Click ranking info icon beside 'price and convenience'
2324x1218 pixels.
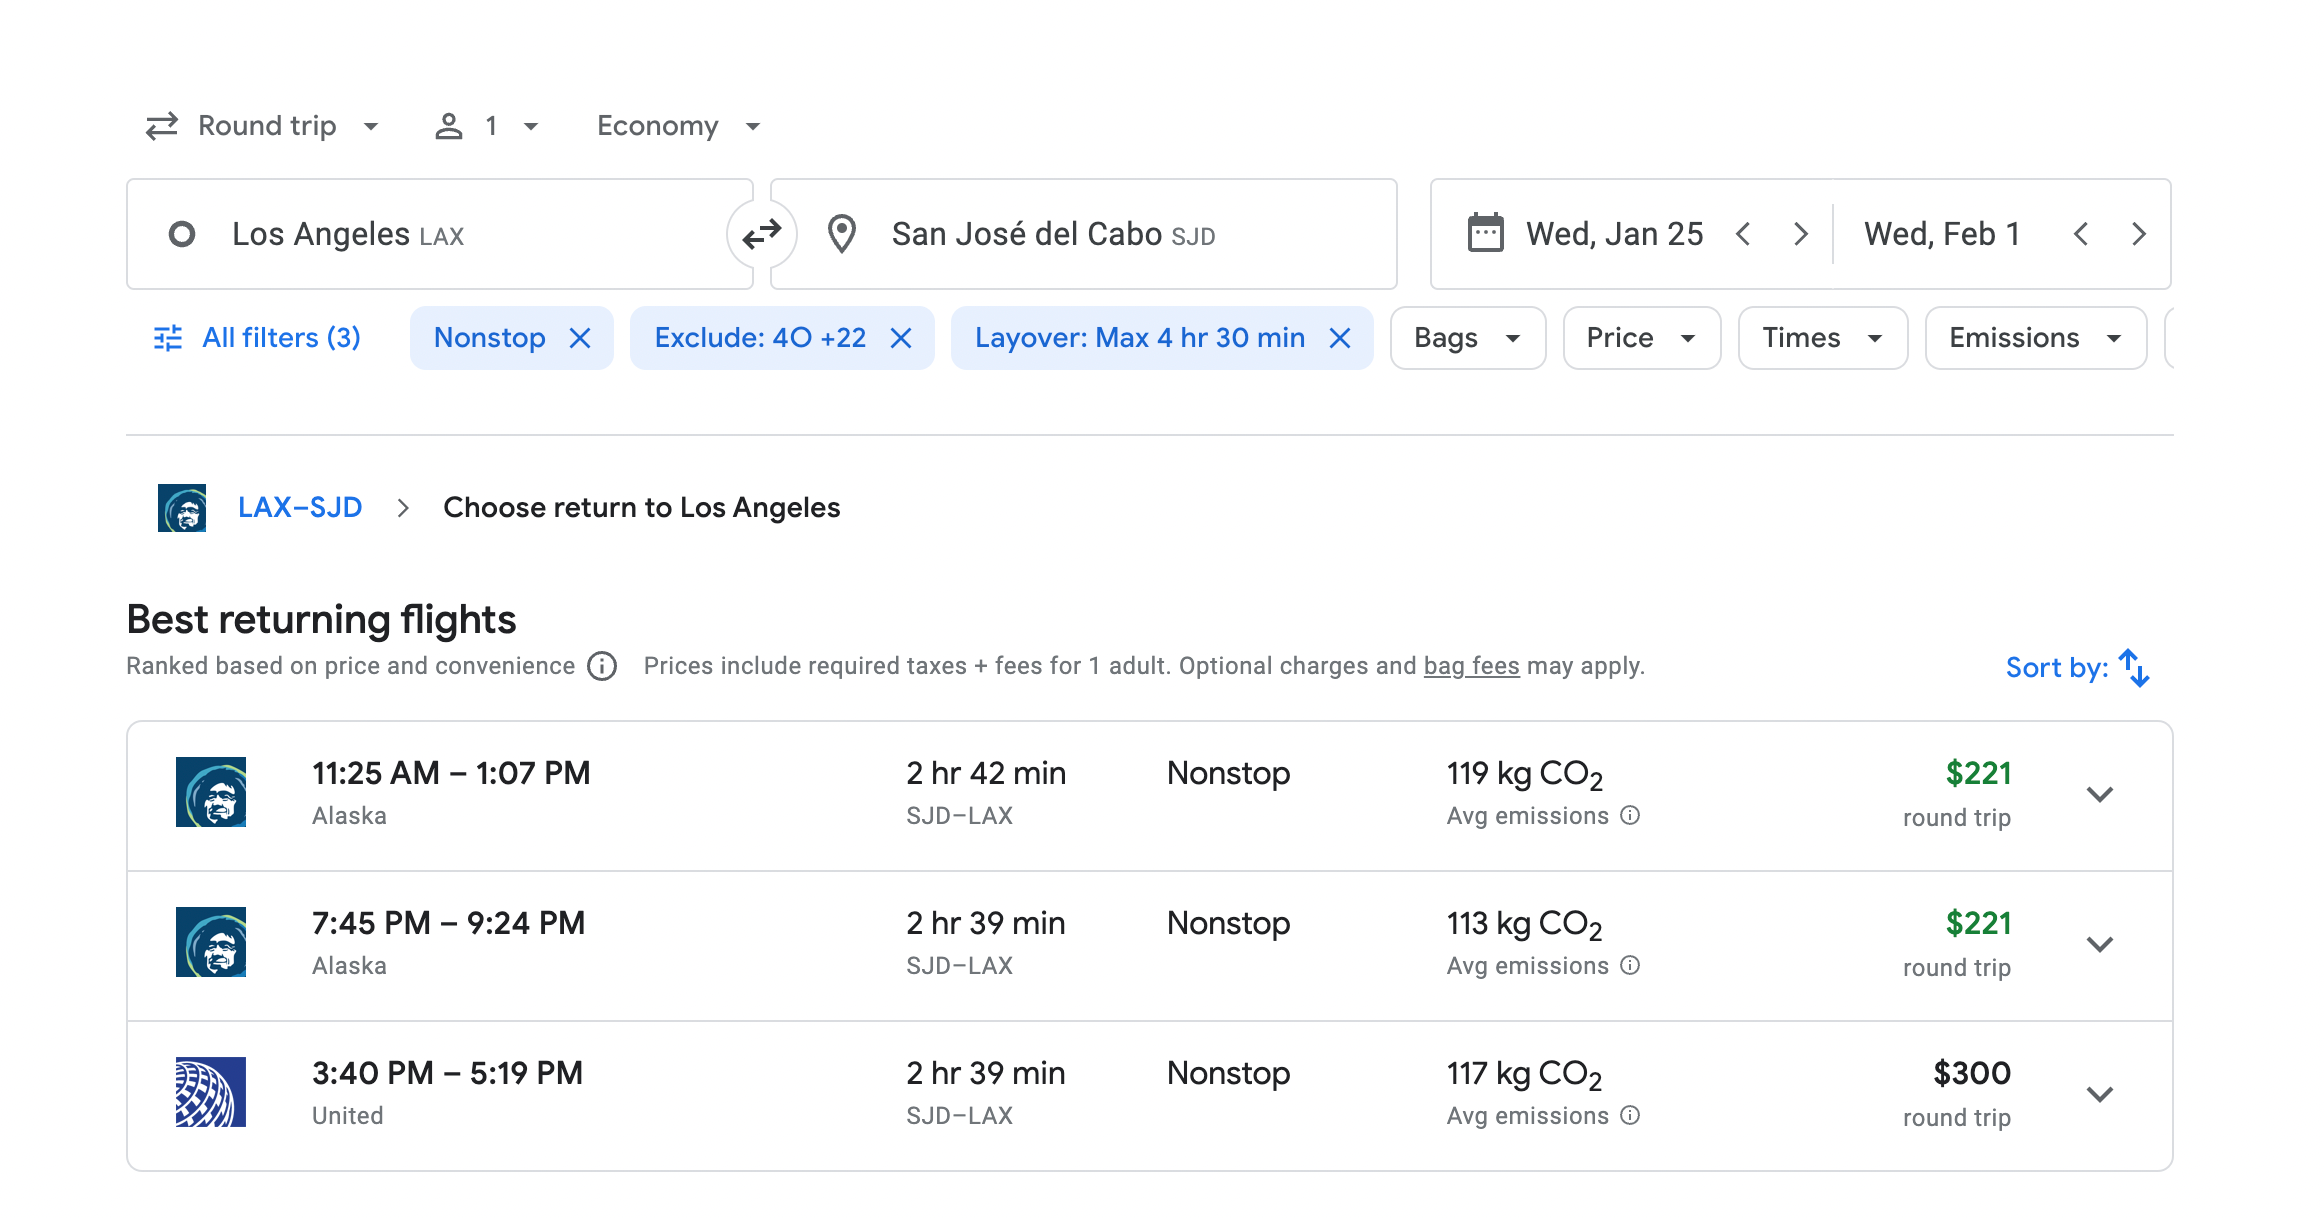point(602,666)
